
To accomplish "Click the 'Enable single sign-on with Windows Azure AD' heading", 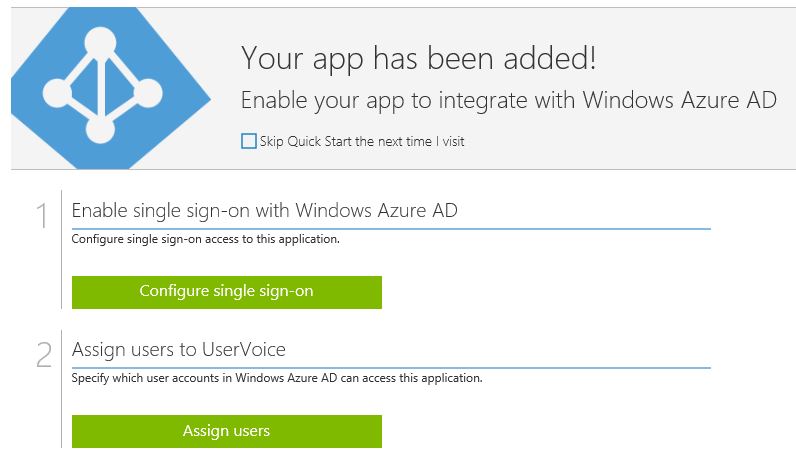I will 264,211.
